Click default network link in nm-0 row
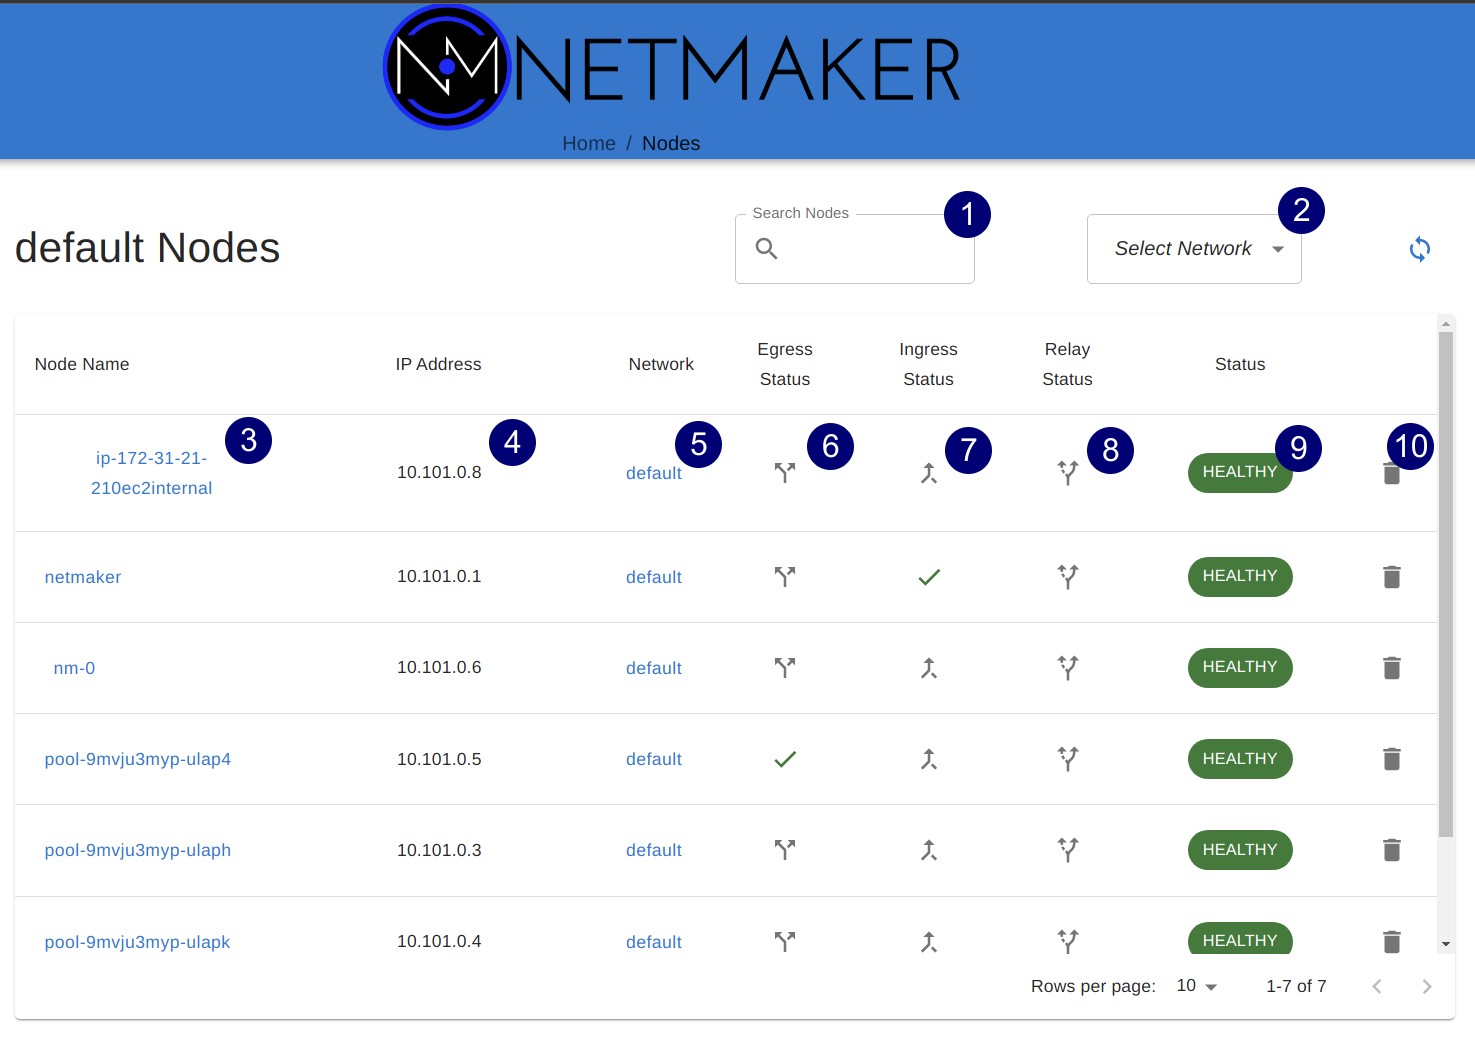The width and height of the screenshot is (1475, 1045). (653, 668)
